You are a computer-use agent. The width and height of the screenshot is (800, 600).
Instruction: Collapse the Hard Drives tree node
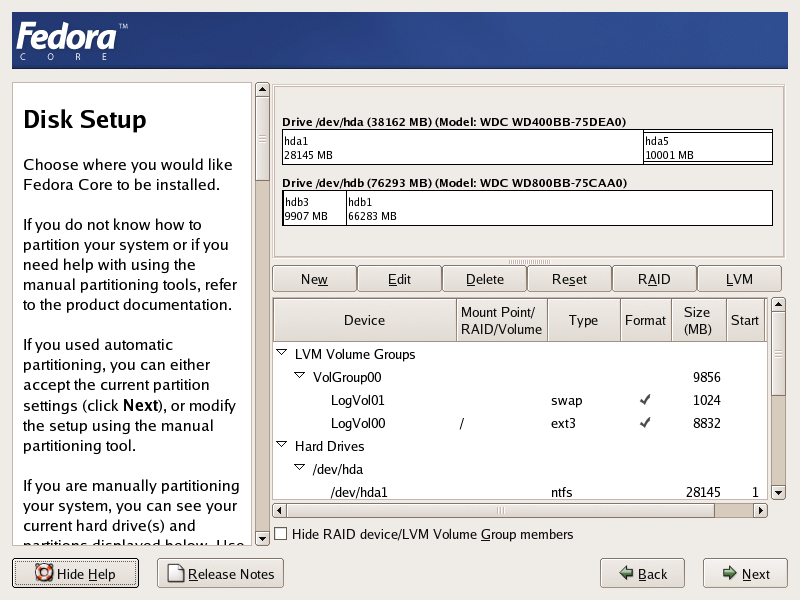click(x=282, y=444)
